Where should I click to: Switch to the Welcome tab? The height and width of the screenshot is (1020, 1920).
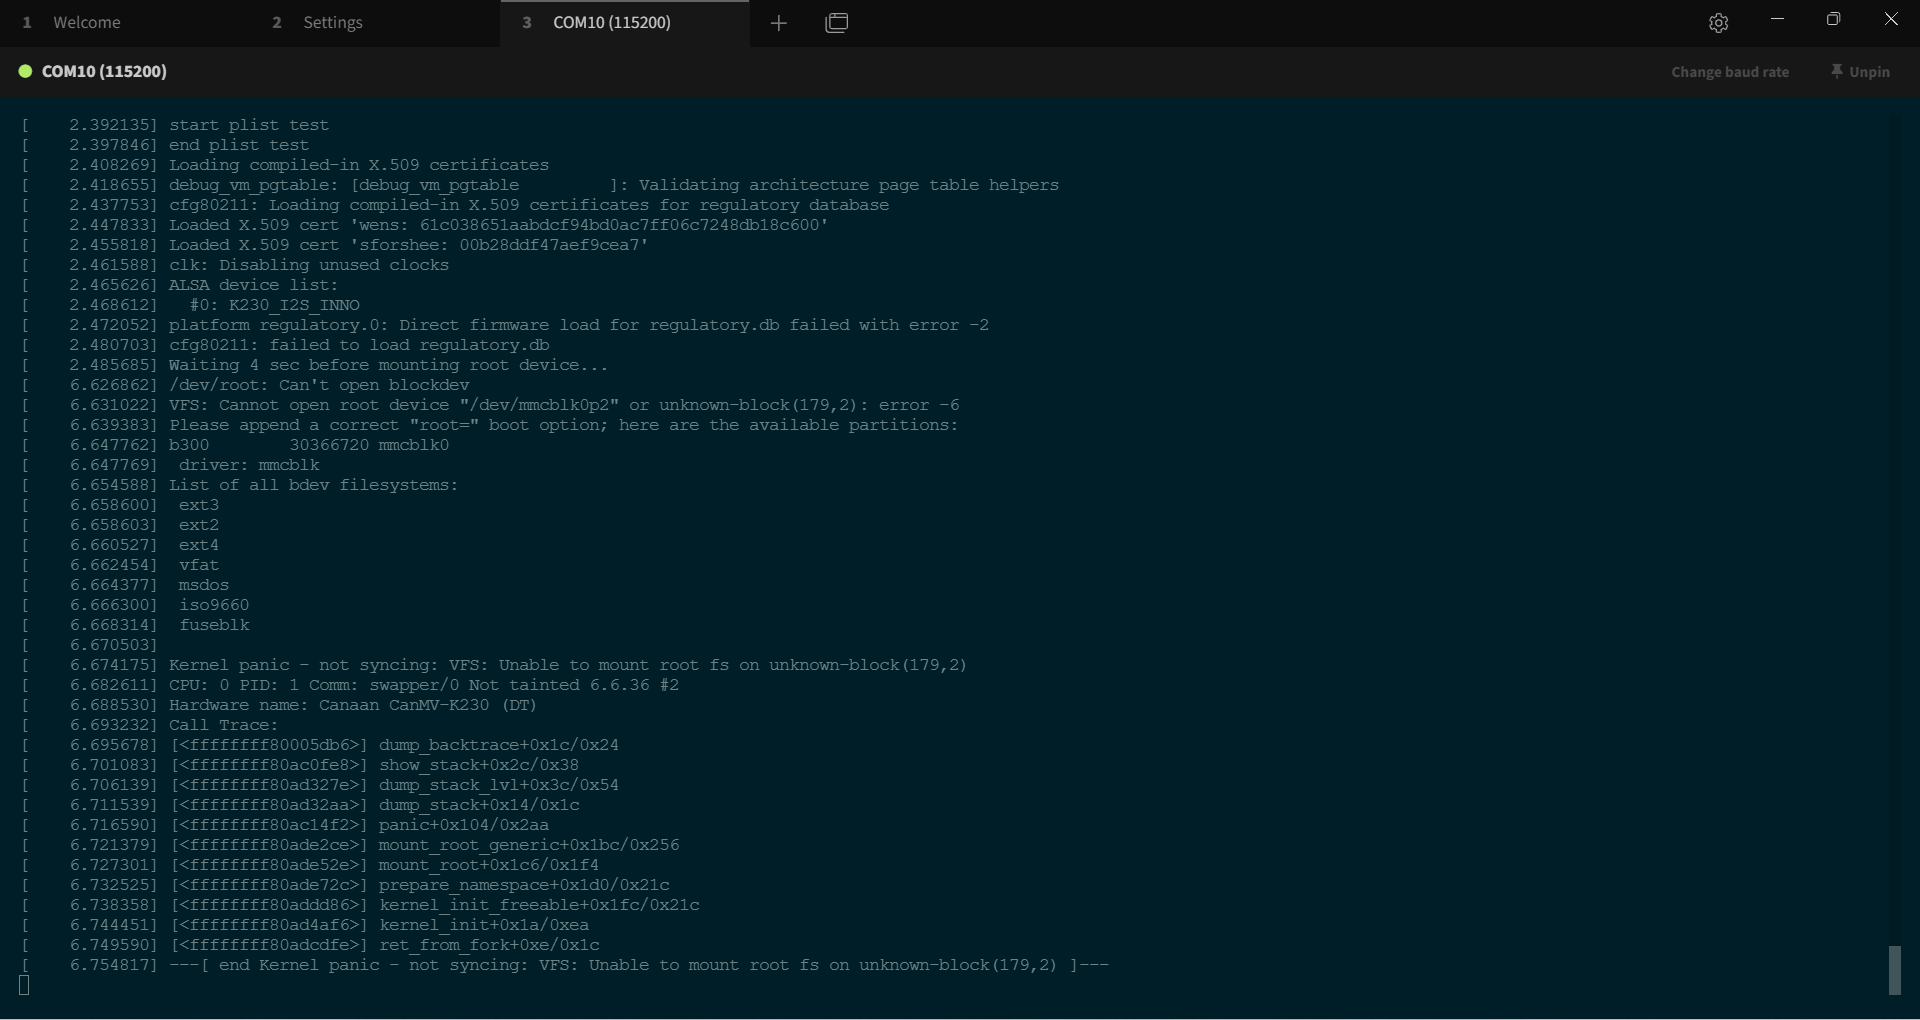pos(87,23)
